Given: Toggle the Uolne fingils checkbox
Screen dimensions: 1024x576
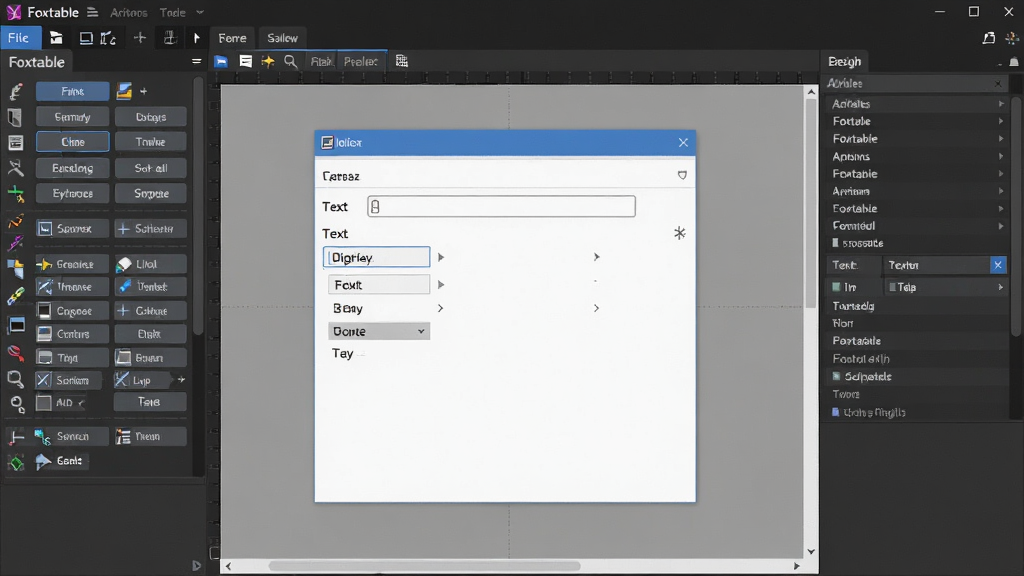Looking at the screenshot, I should [835, 412].
